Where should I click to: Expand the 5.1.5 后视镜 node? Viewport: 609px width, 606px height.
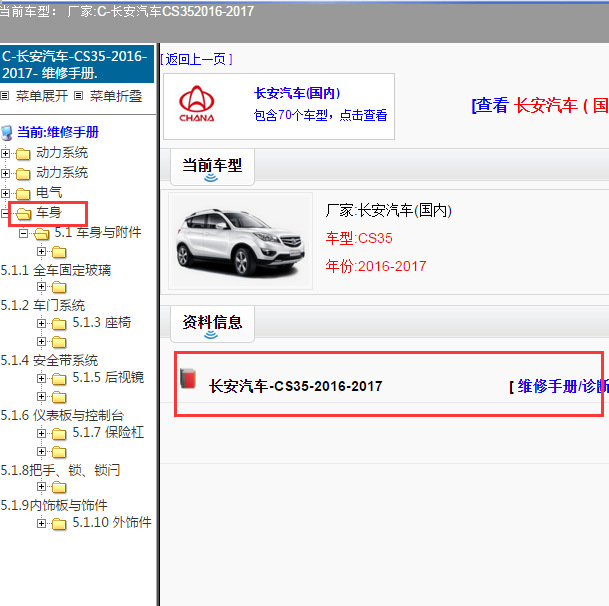coord(42,378)
